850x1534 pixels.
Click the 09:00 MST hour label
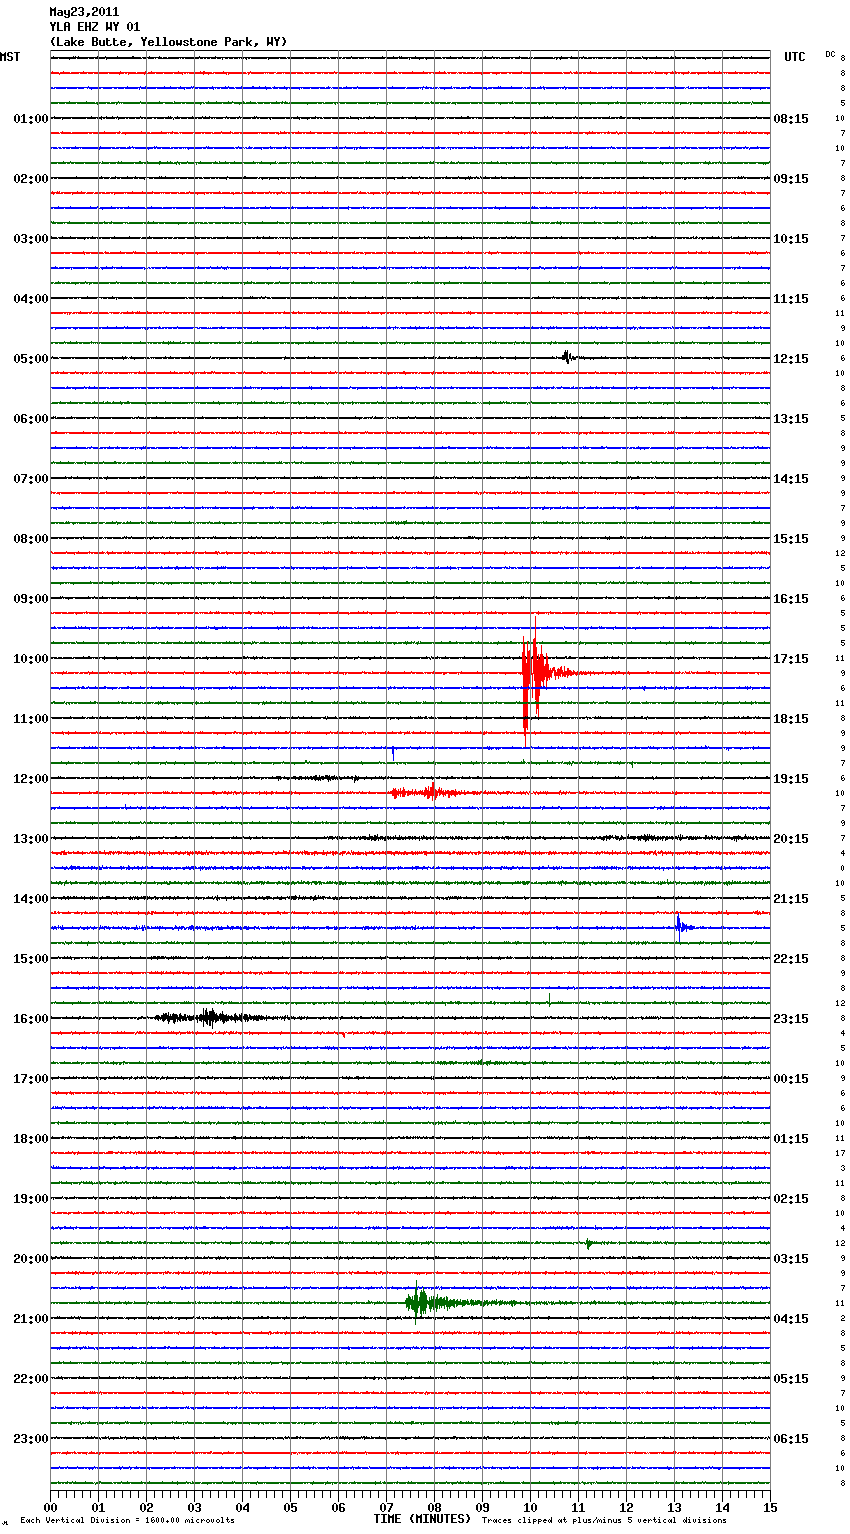pos(31,599)
